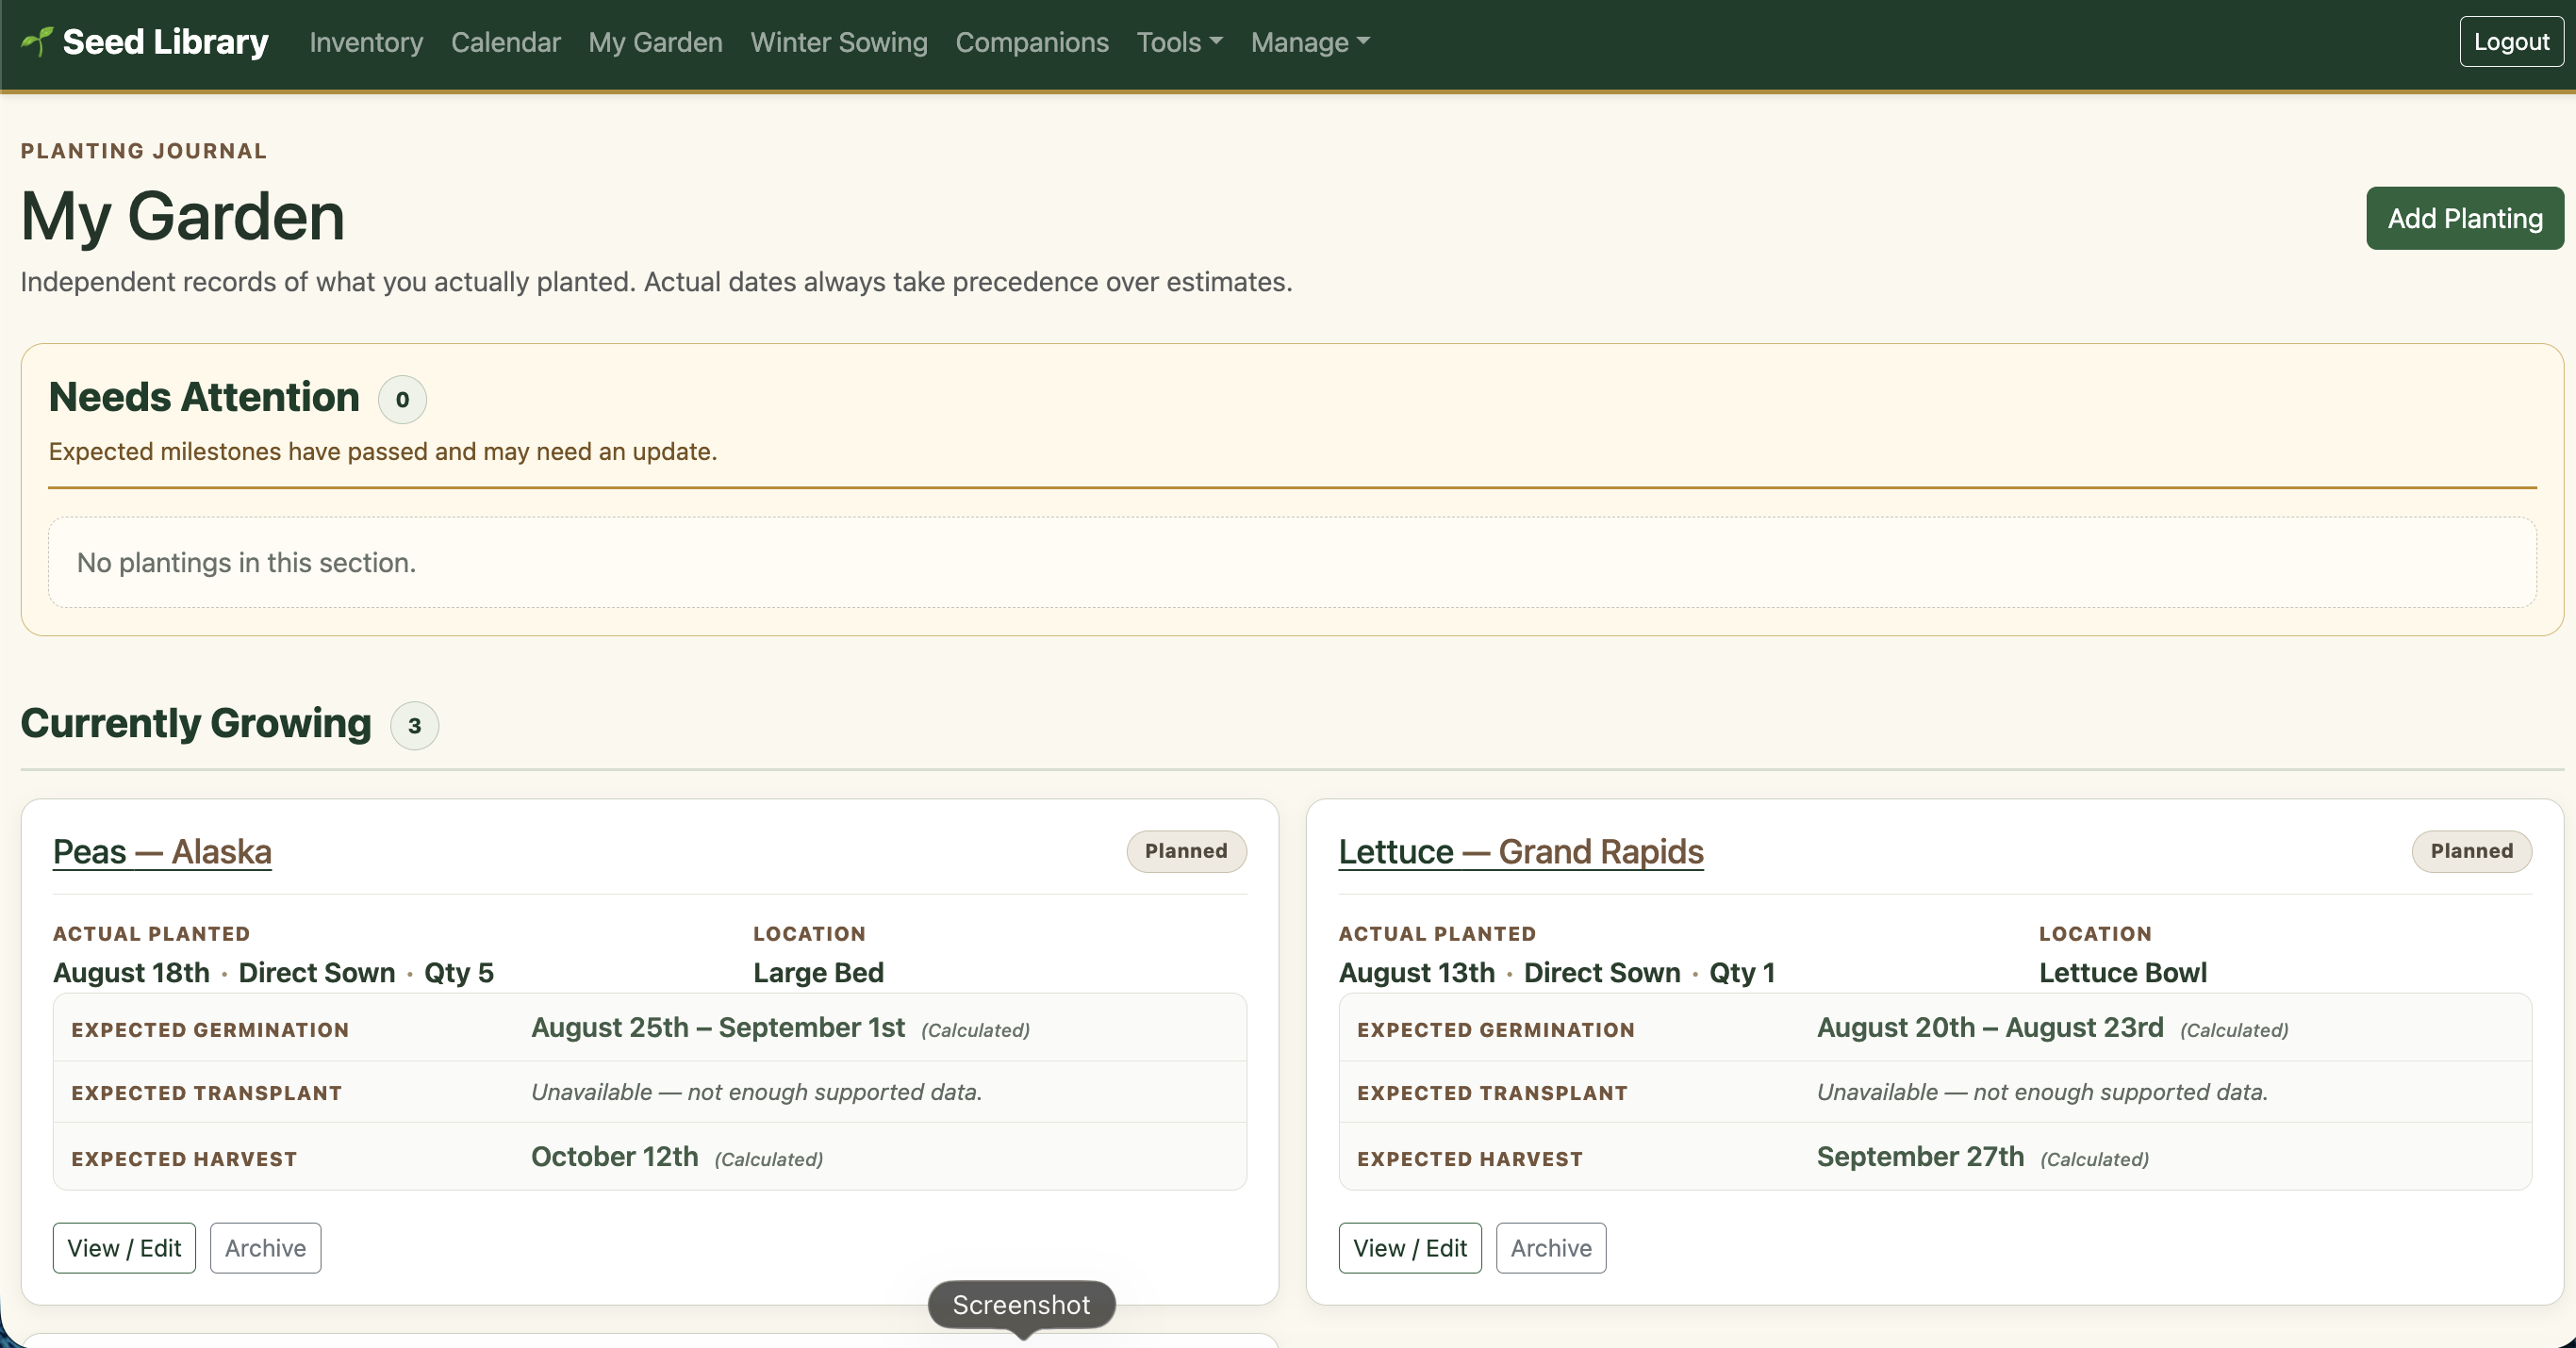The width and height of the screenshot is (2576, 1348).
Task: Open Winter Sowing page
Action: click(838, 42)
